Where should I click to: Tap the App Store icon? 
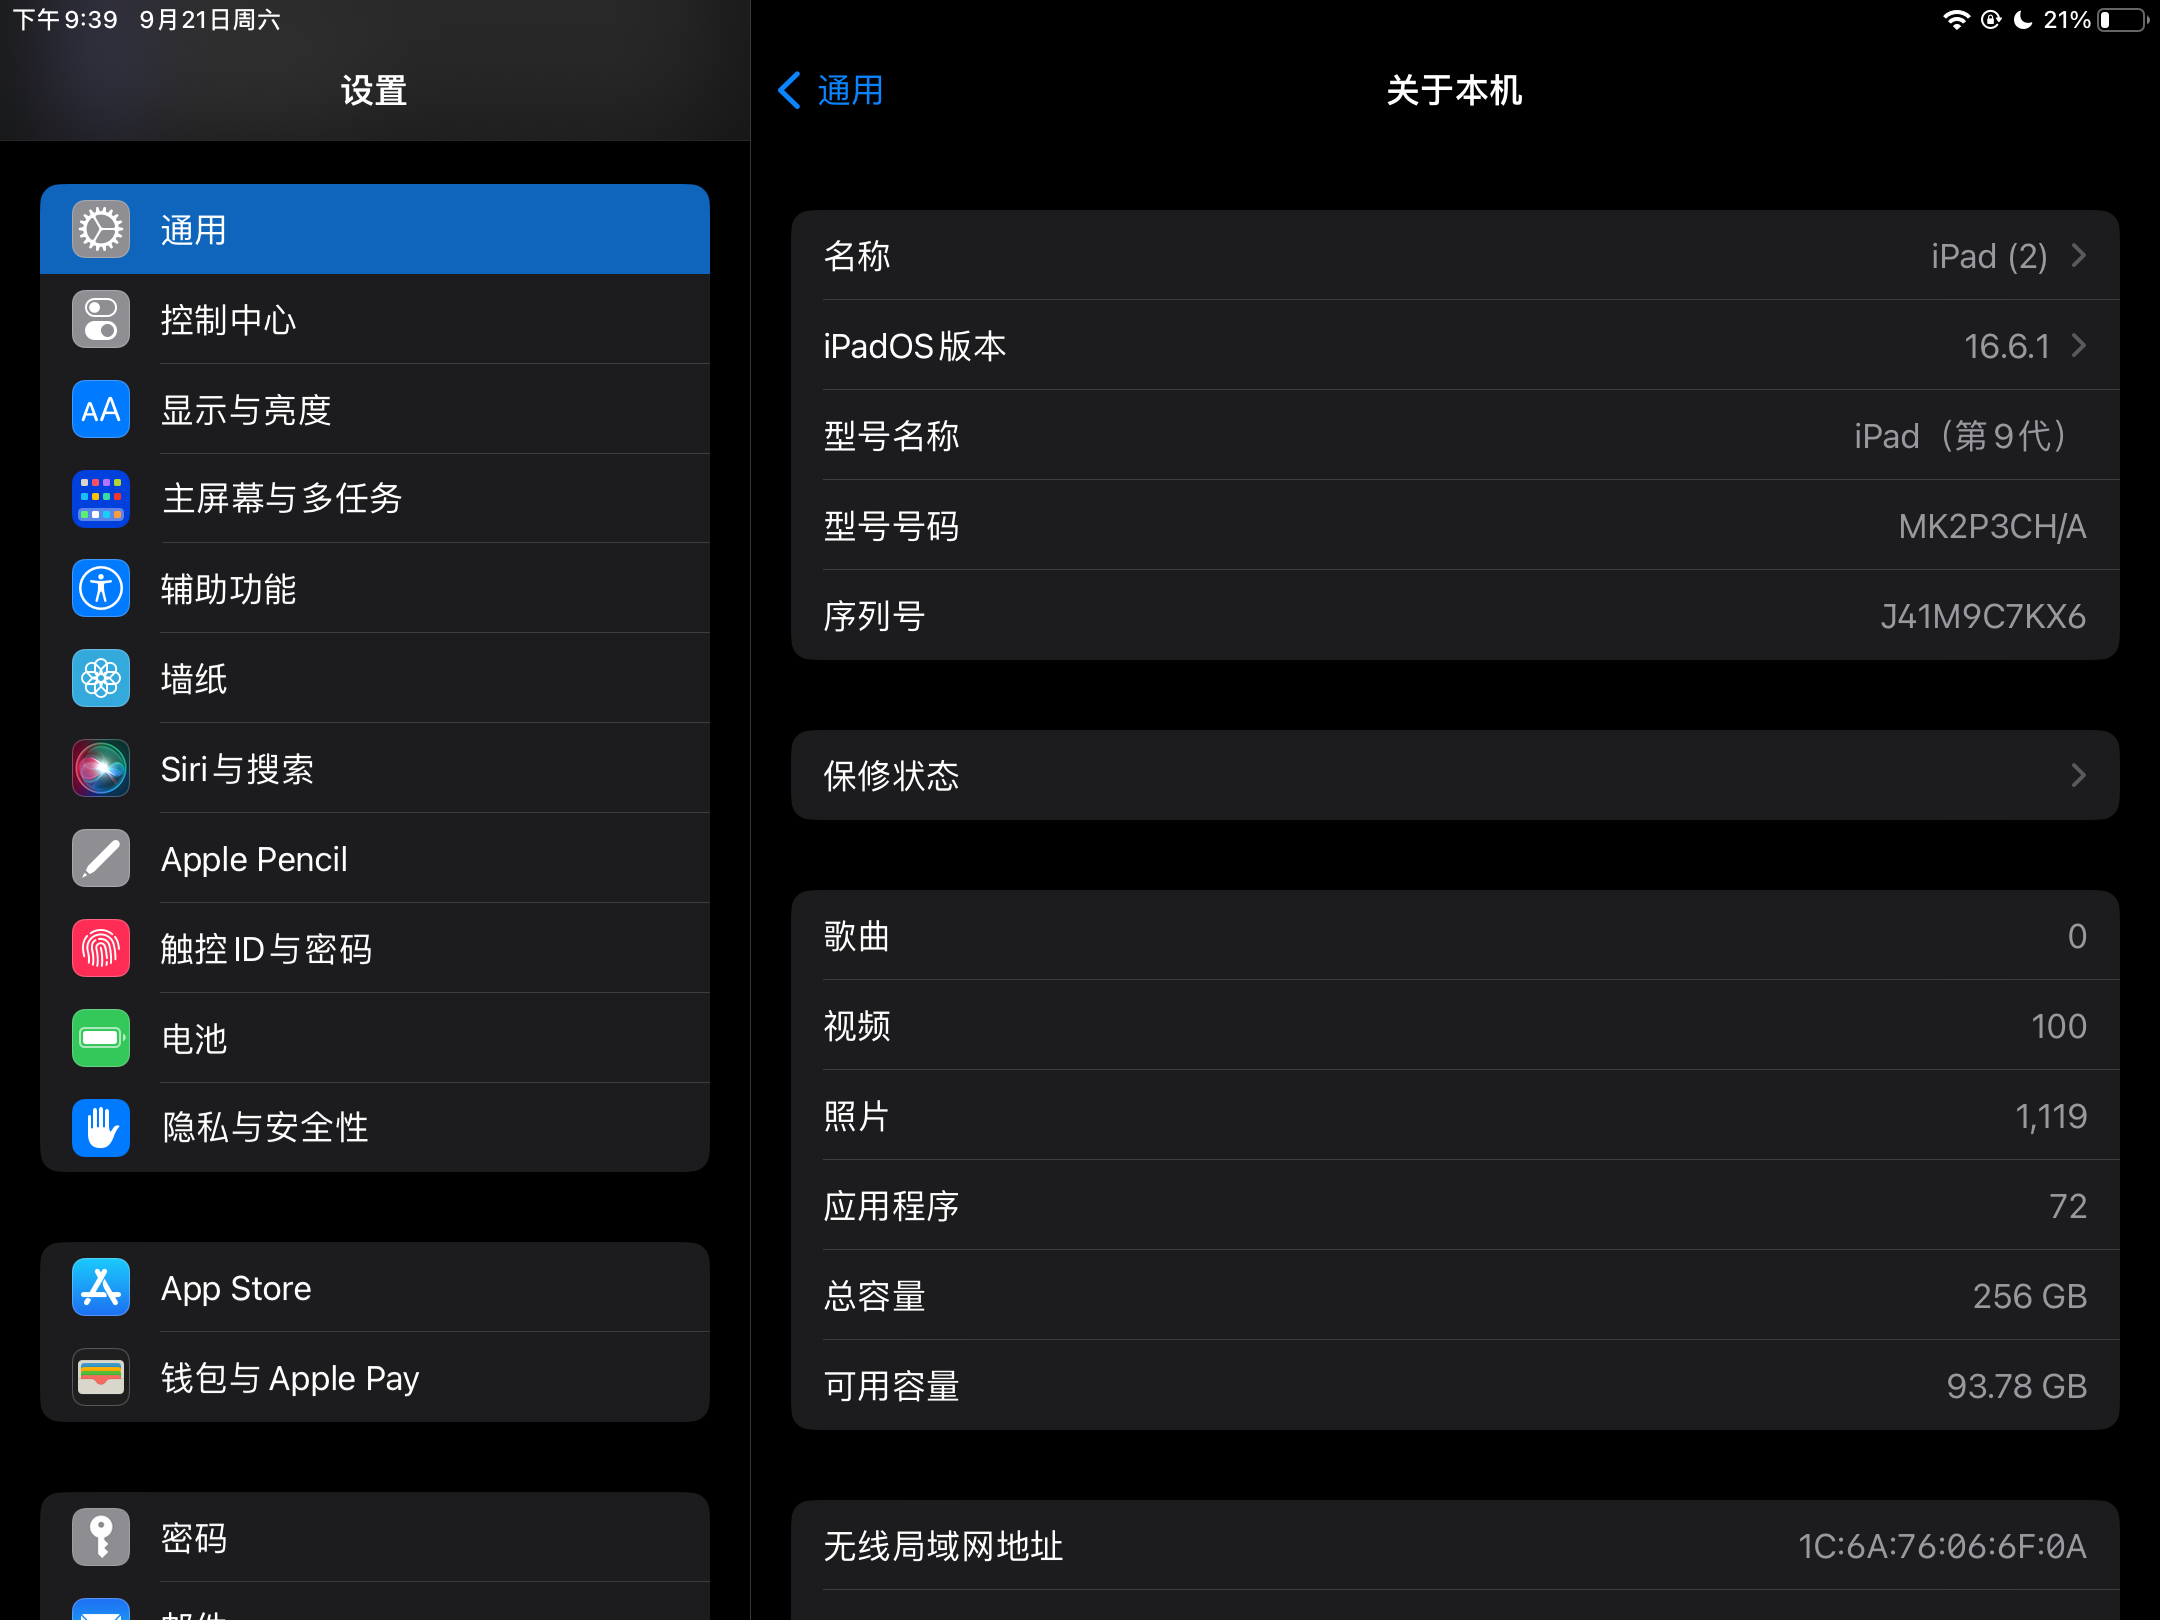[101, 1288]
